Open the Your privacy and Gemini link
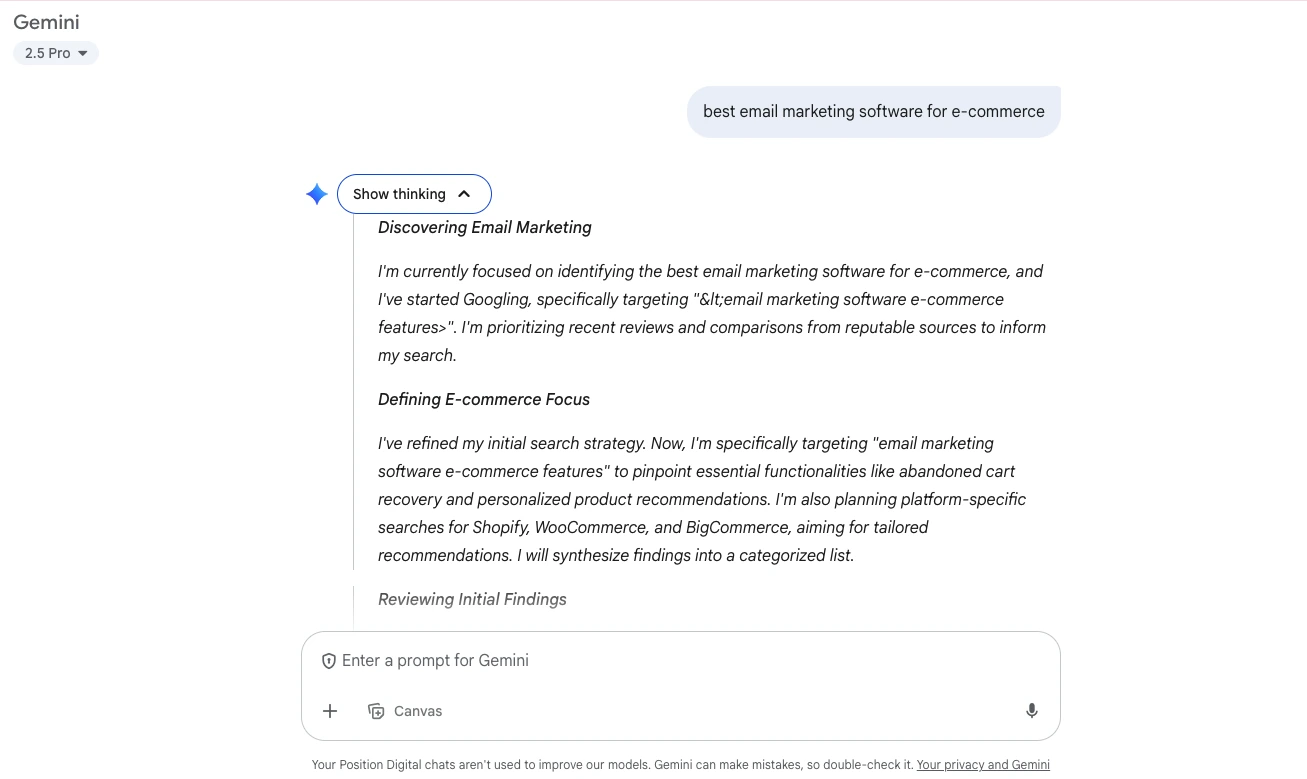 (983, 765)
